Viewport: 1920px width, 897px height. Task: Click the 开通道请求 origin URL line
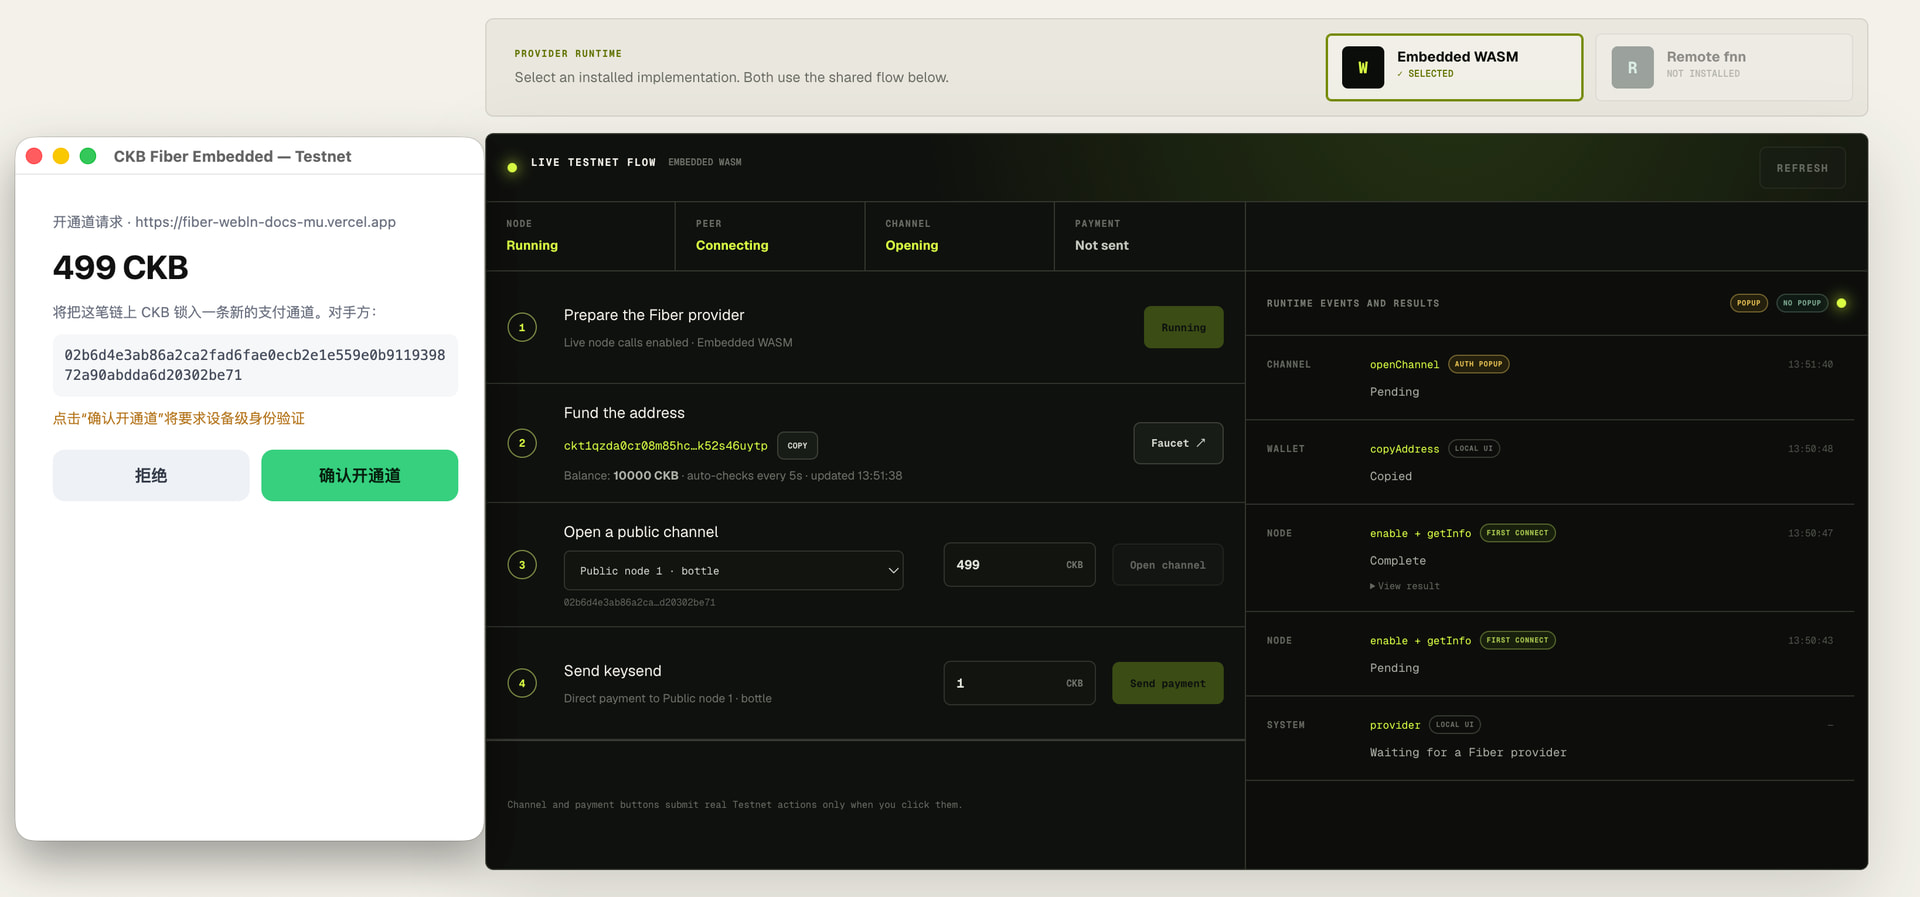pyautogui.click(x=224, y=222)
